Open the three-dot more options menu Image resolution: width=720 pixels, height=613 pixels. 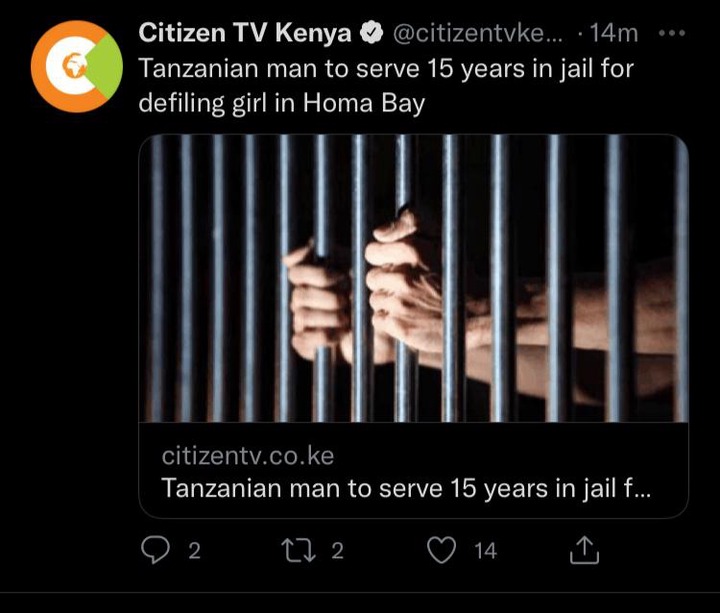coord(672,34)
